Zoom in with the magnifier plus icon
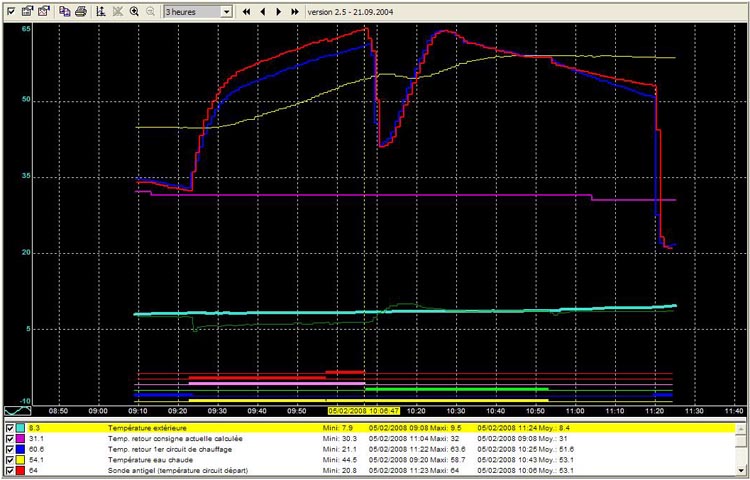The width and height of the screenshot is (750, 480). [x=134, y=11]
